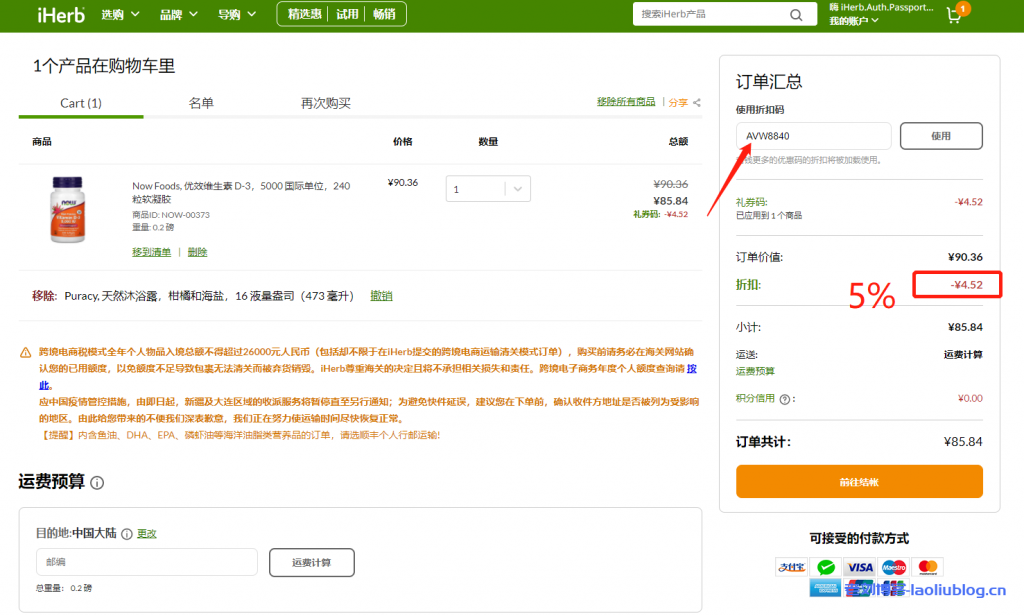Click the 移除所有商品 link
The image size is (1024, 616).
(626, 102)
